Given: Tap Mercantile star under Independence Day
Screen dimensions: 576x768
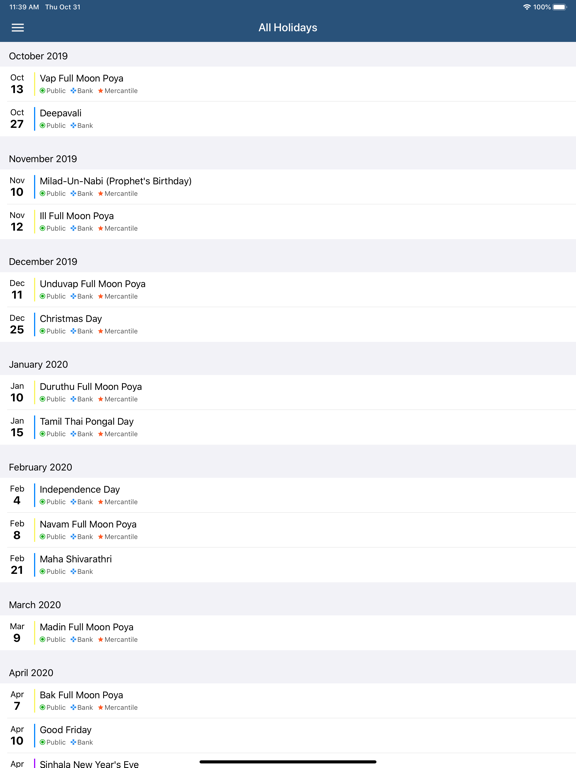Looking at the screenshot, I should coord(100,502).
